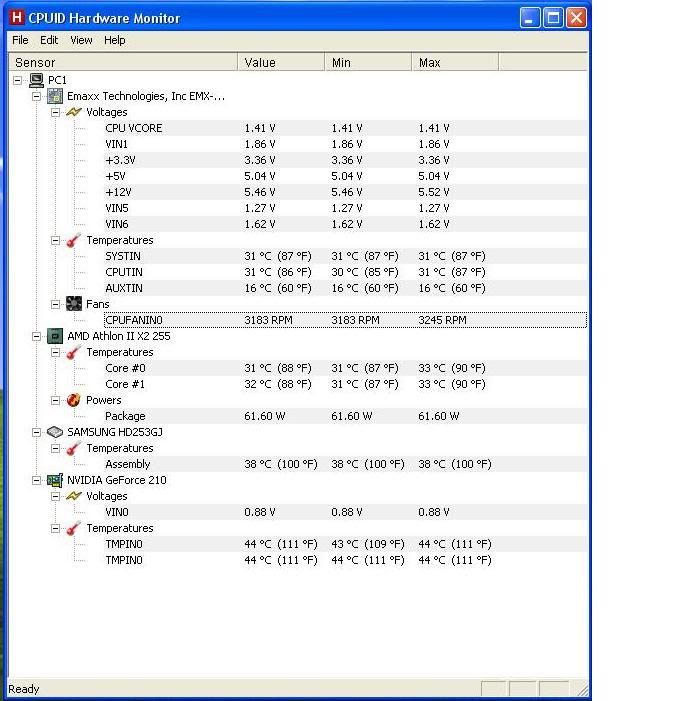Select the VIN5 row
The width and height of the screenshot is (683, 701).
345,208
